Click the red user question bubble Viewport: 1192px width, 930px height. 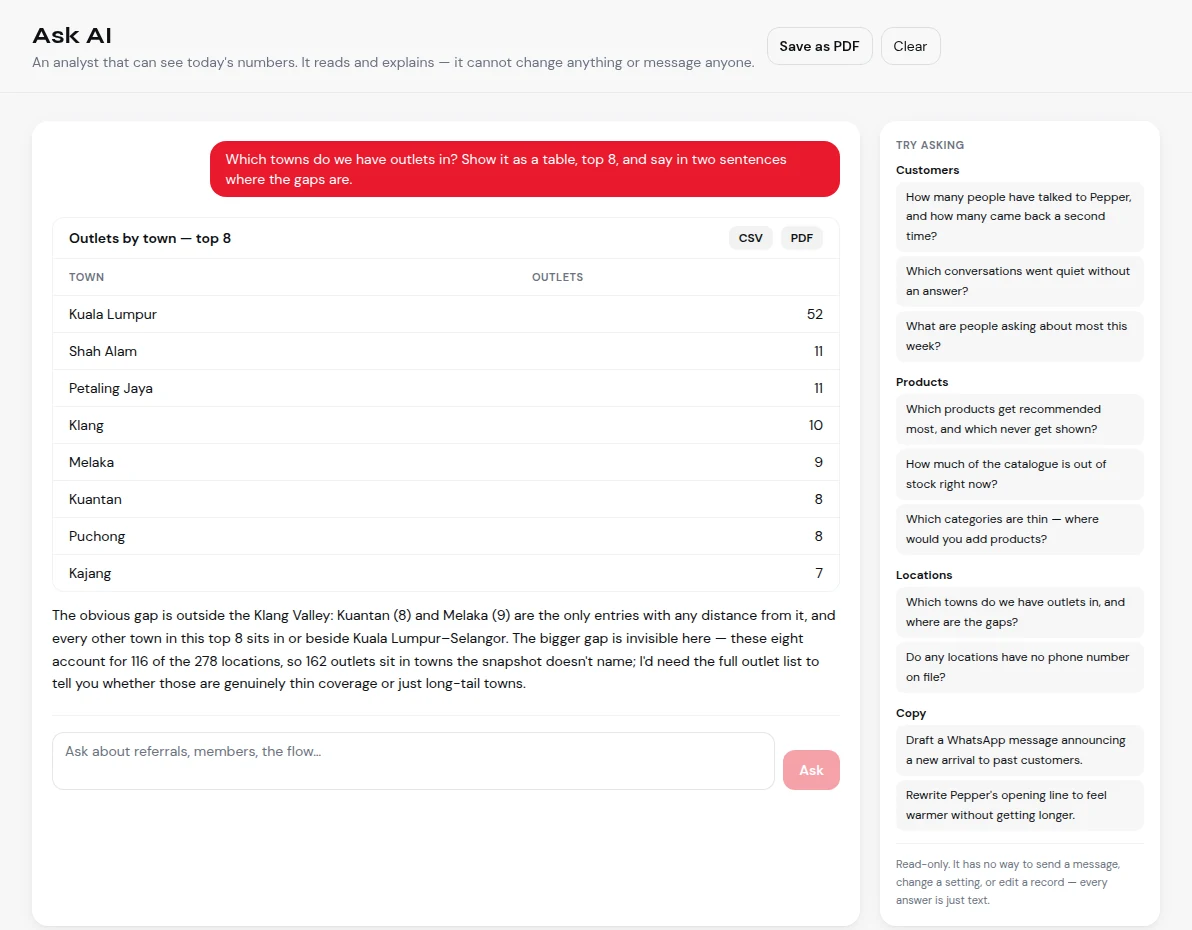pos(525,169)
